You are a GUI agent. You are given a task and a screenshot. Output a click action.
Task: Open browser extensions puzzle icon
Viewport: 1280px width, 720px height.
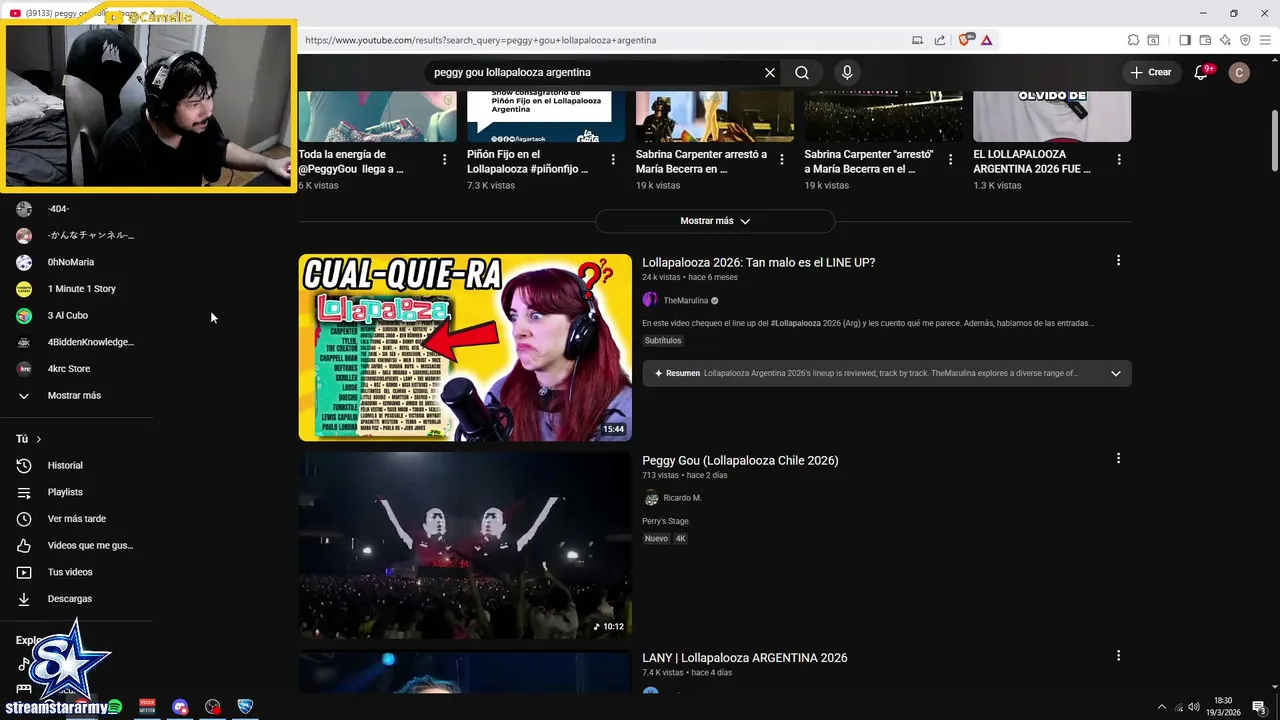(x=1133, y=40)
